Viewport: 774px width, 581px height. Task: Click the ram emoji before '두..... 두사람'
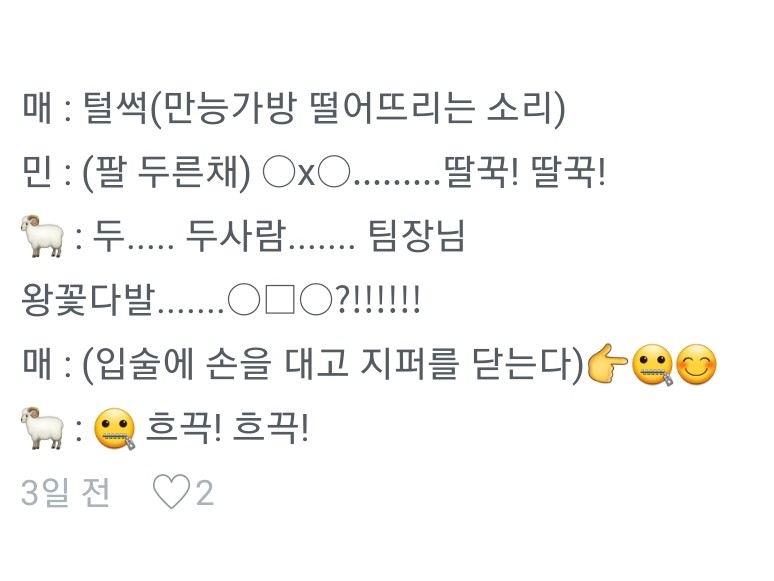[42, 236]
